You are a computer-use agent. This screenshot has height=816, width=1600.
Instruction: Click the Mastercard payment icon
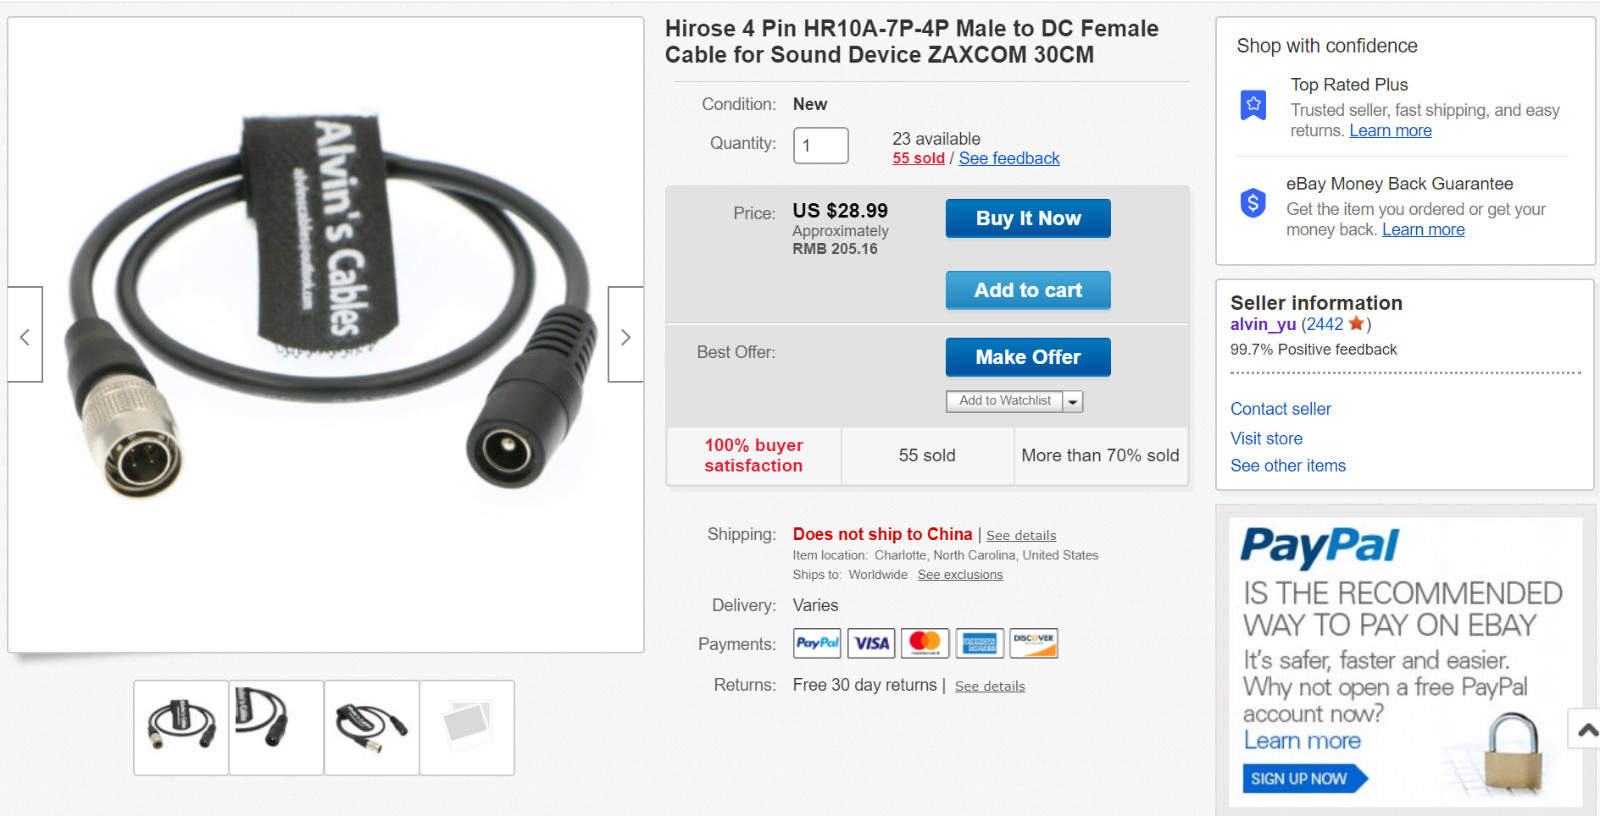(x=925, y=643)
